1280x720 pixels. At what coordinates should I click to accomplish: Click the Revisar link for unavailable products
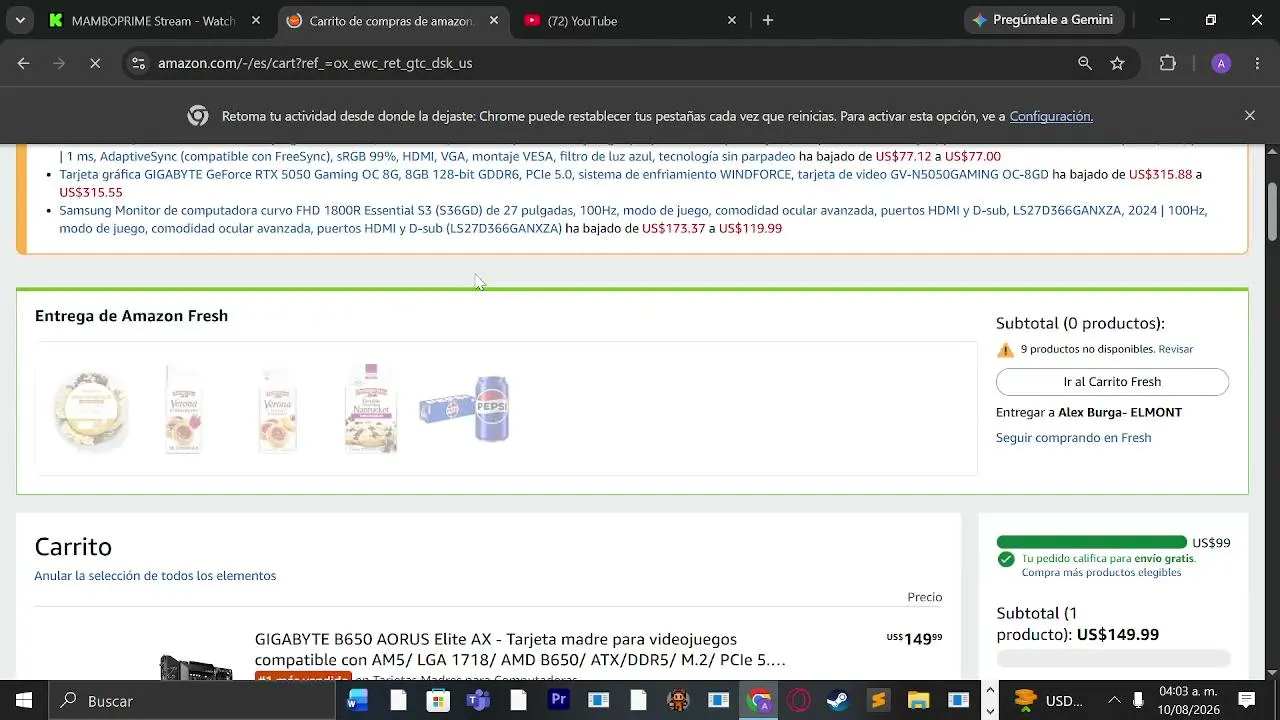coord(1175,349)
